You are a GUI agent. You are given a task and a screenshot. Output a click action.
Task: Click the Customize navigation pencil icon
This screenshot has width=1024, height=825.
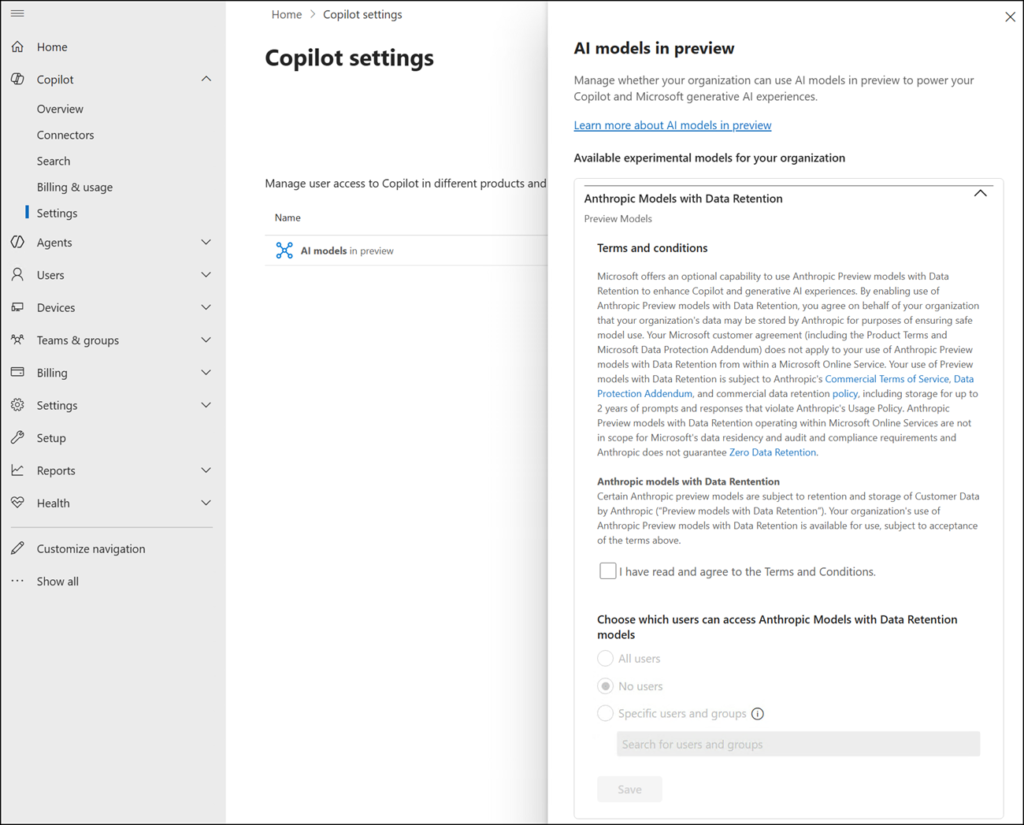pos(18,549)
